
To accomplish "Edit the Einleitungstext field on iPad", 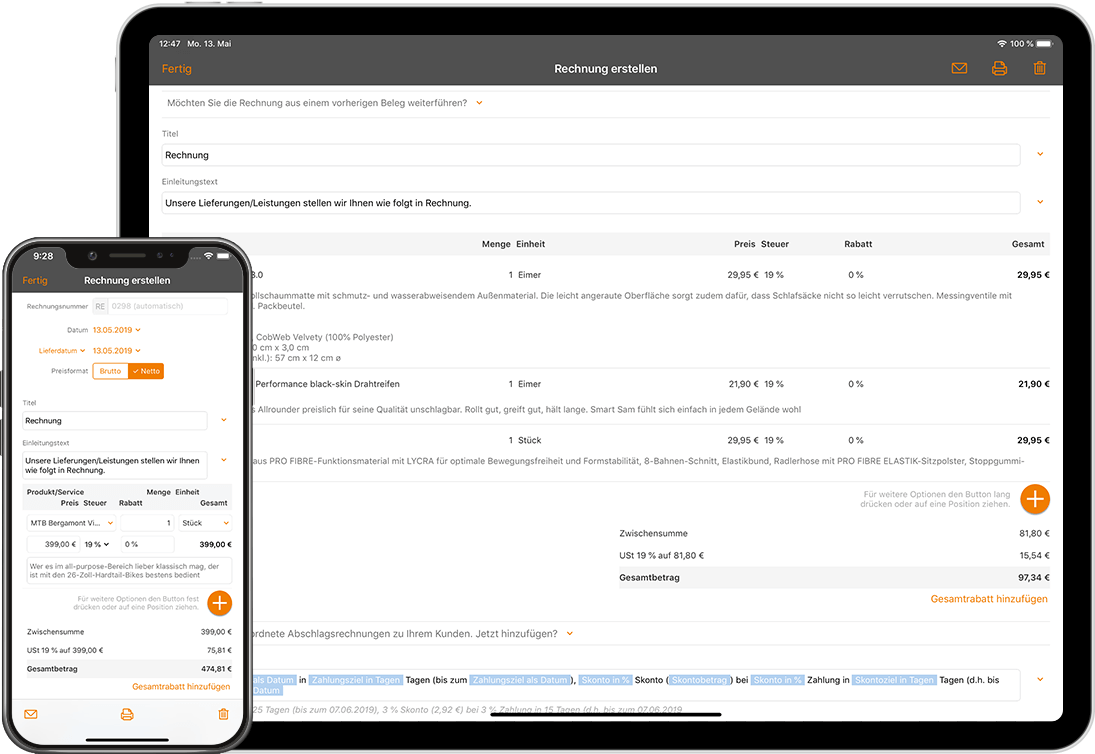I will [591, 203].
